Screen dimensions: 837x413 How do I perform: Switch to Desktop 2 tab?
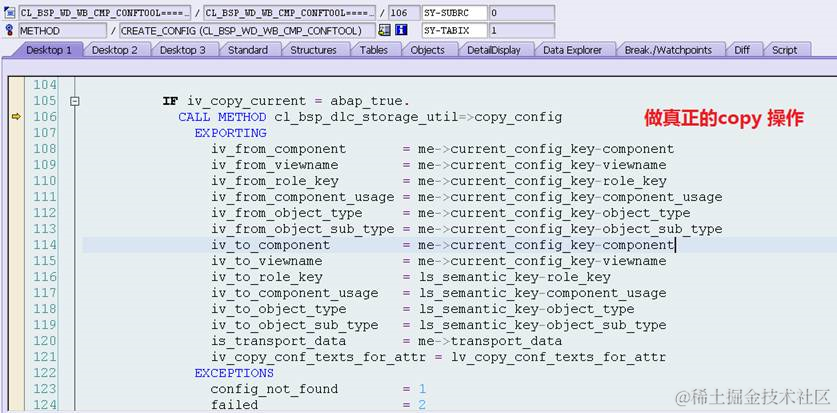[114, 50]
